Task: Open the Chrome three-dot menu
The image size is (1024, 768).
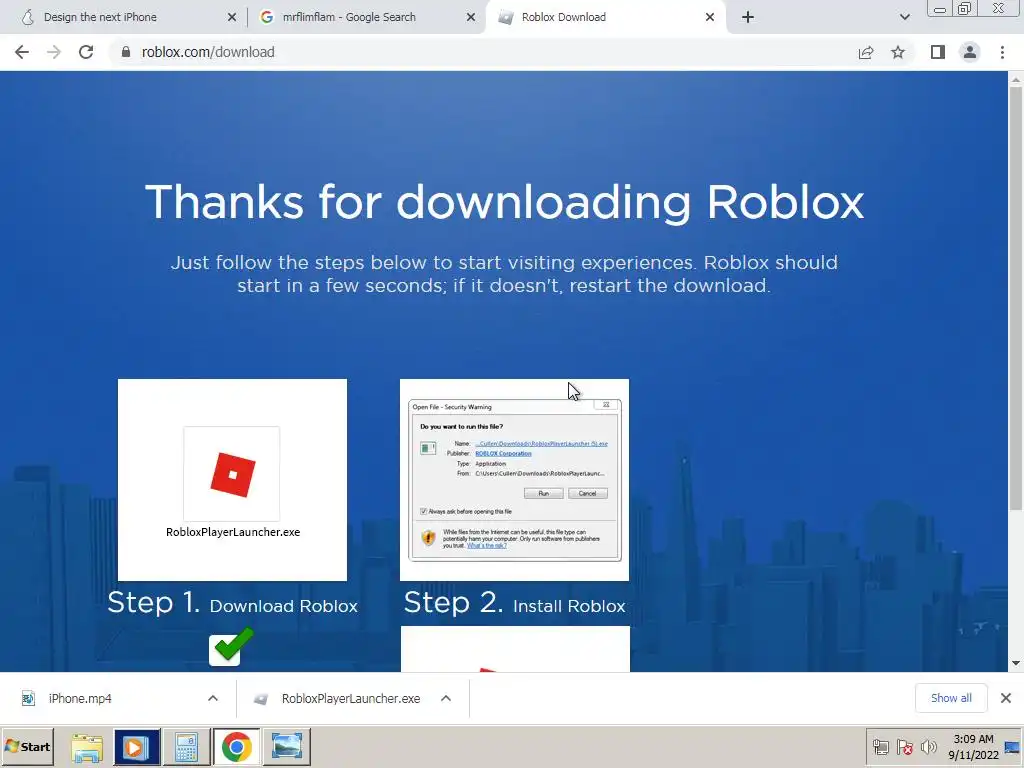Action: (x=1002, y=52)
